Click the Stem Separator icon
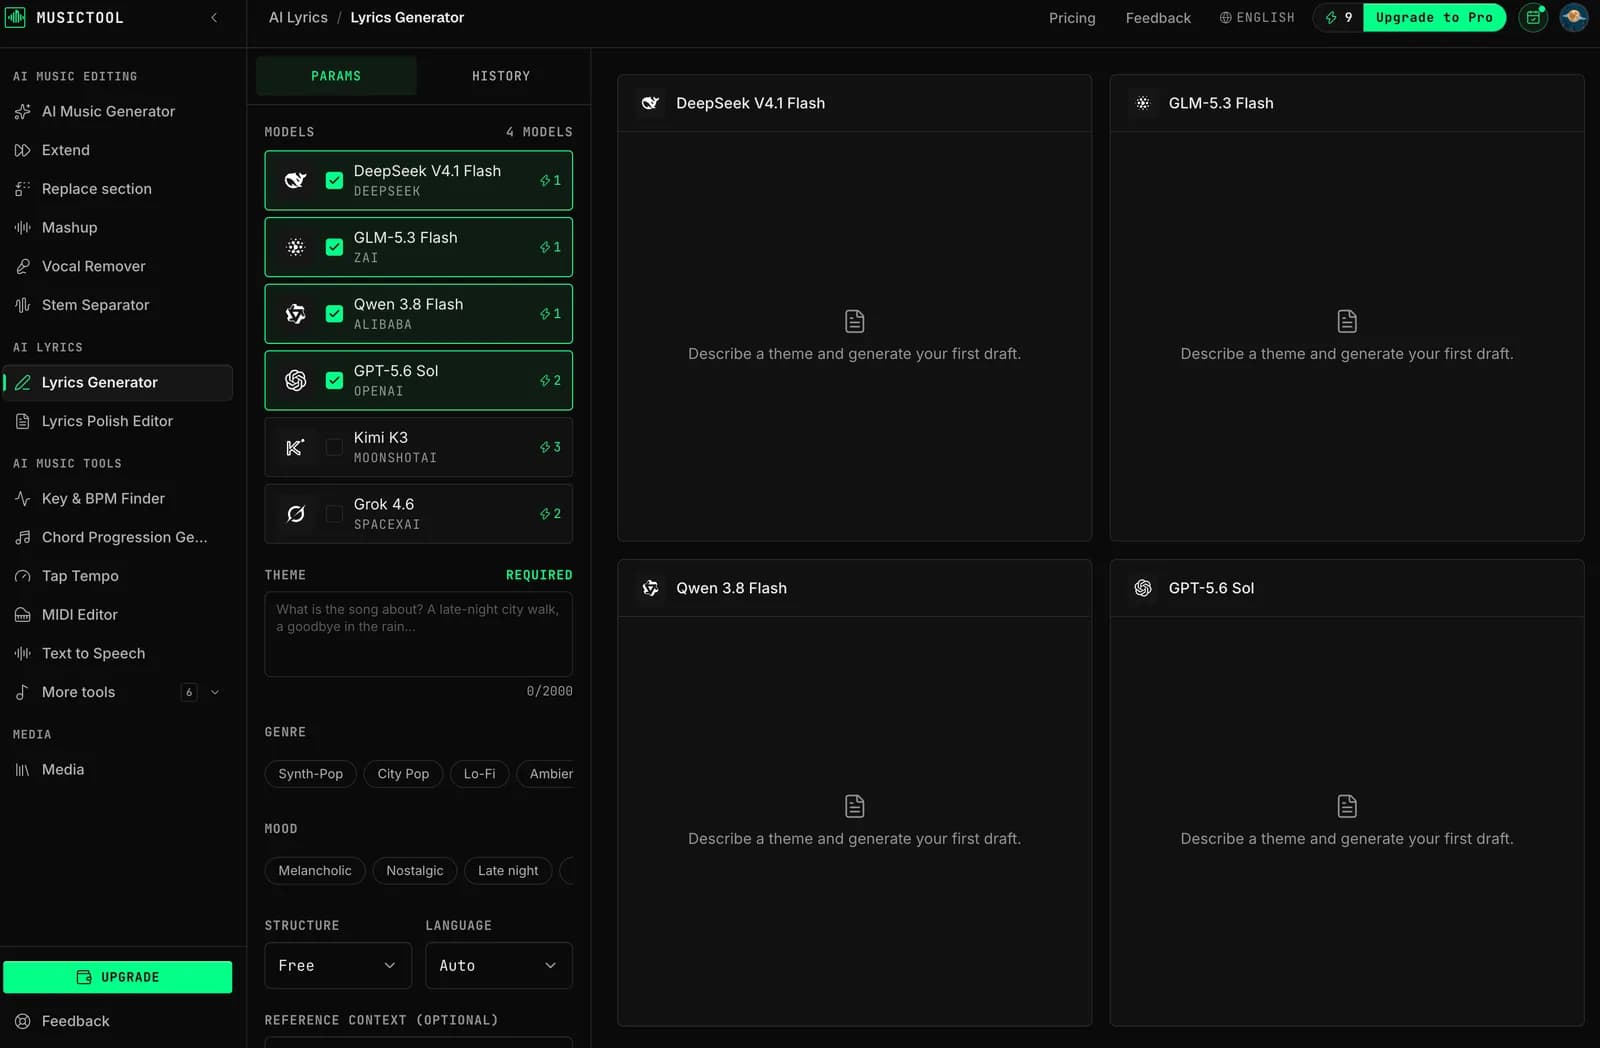 22,305
